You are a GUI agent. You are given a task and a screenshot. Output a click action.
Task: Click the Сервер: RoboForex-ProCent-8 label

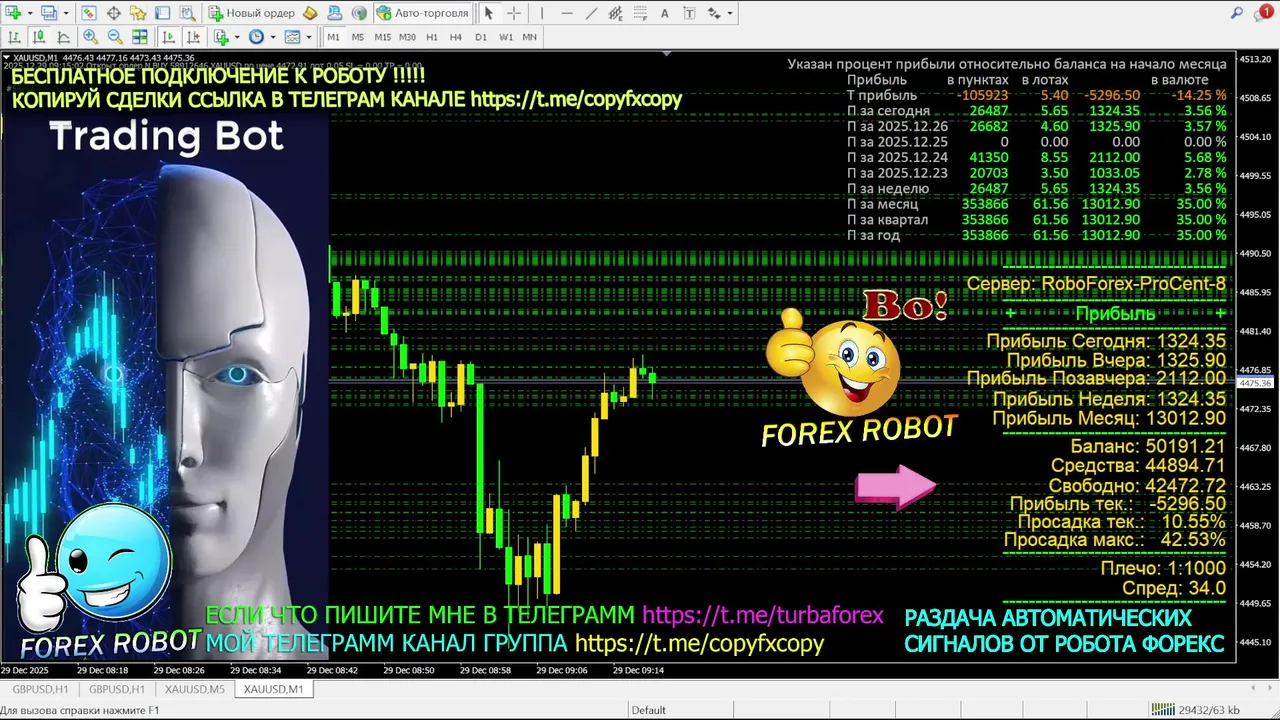[x=1096, y=284]
